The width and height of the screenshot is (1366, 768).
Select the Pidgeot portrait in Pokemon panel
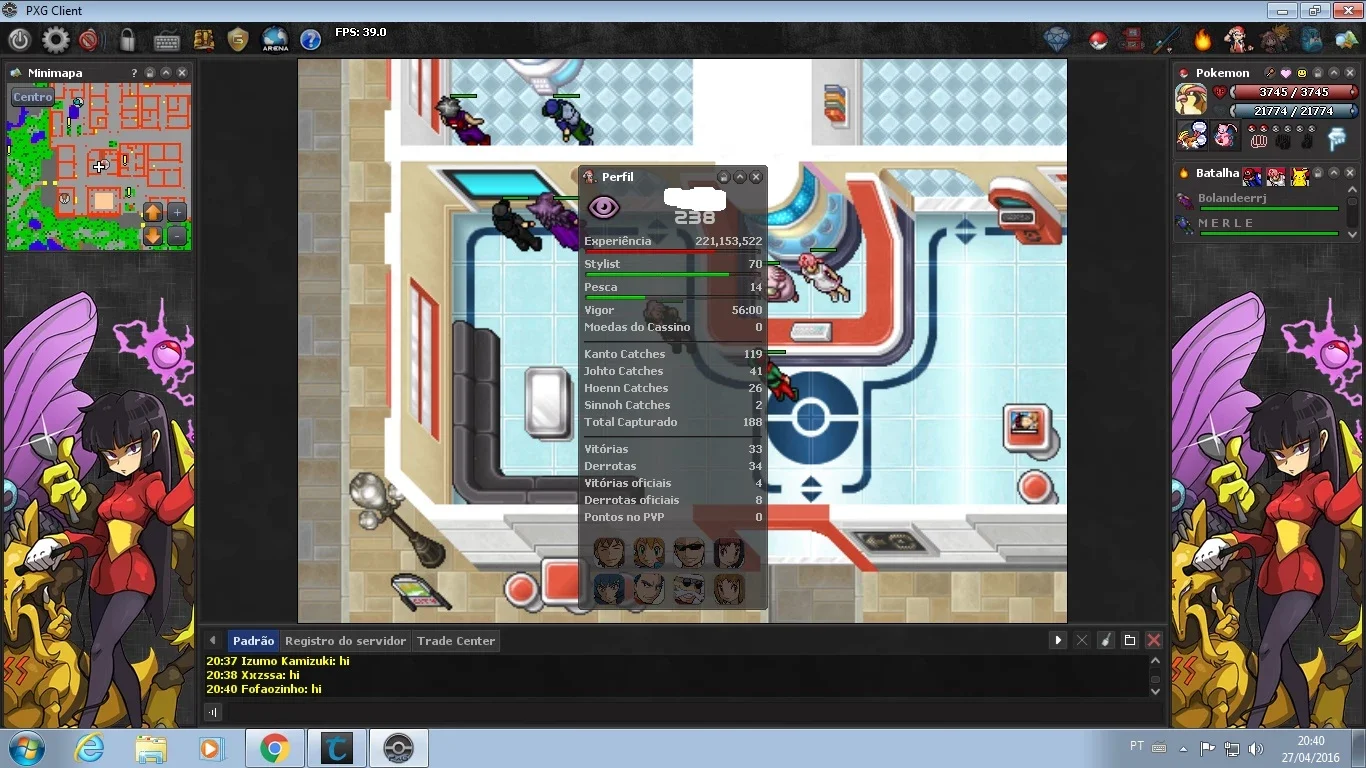coord(1191,99)
